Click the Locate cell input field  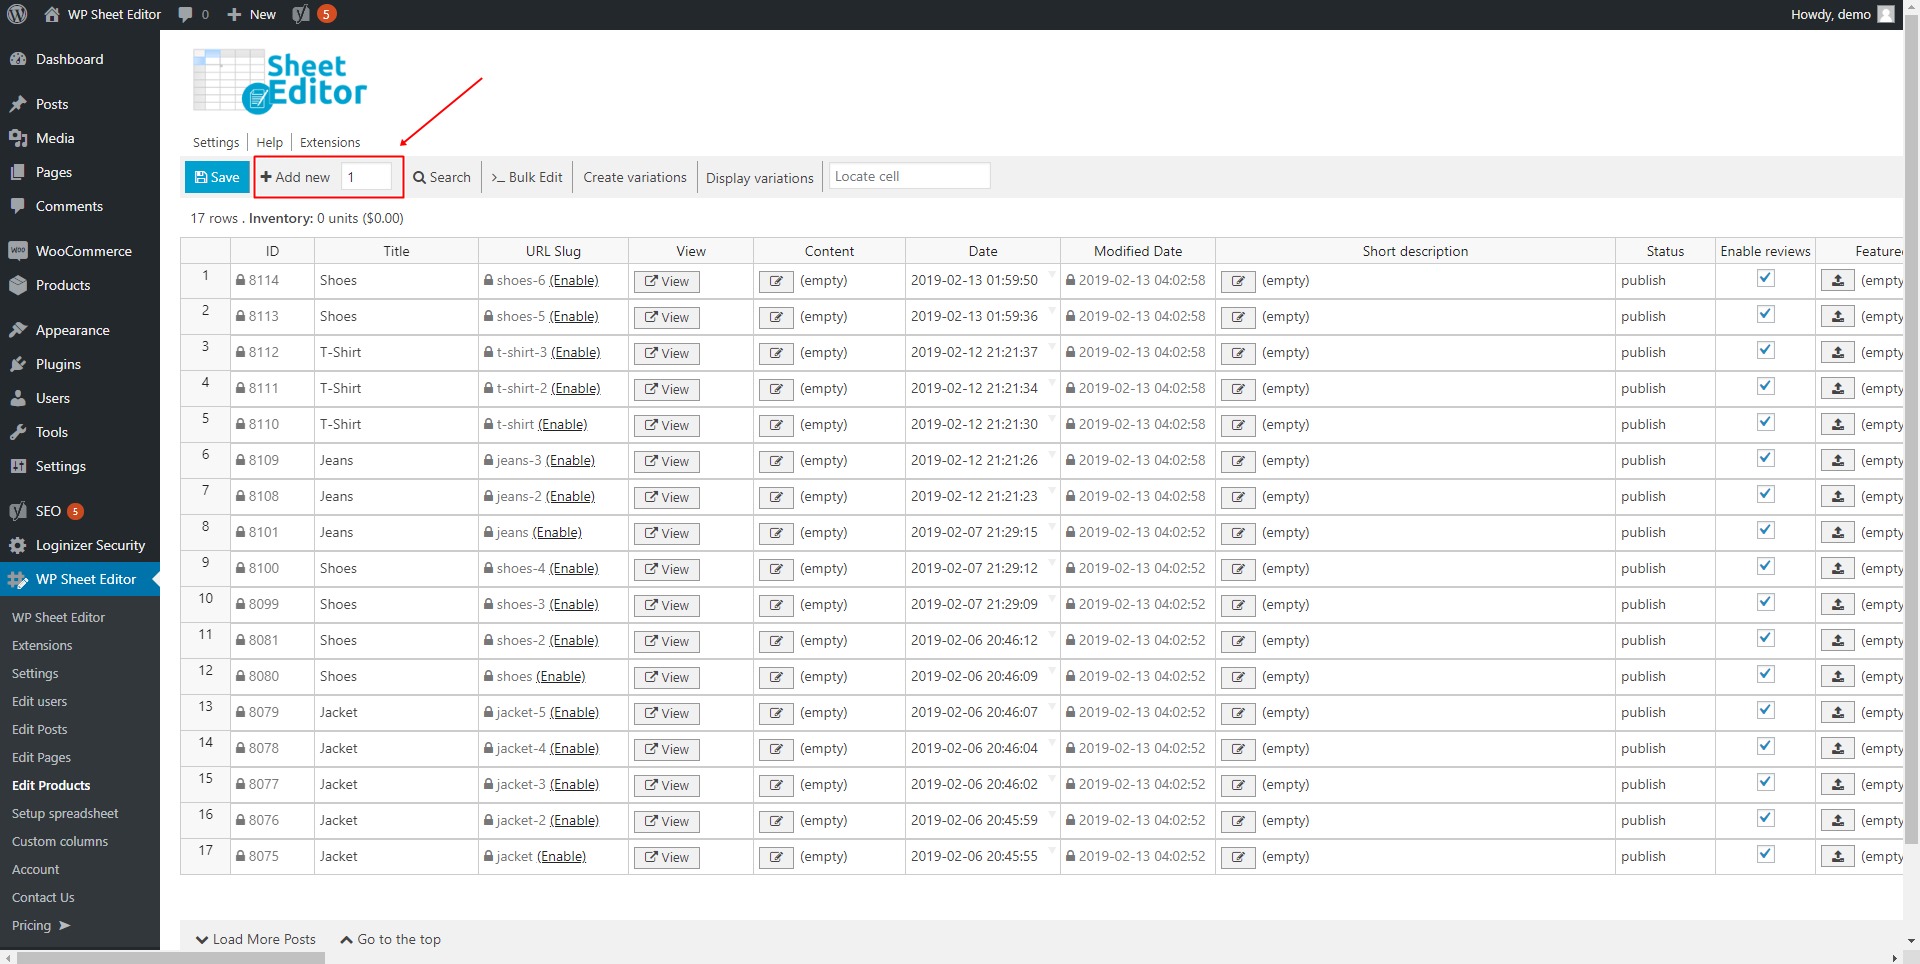(909, 176)
